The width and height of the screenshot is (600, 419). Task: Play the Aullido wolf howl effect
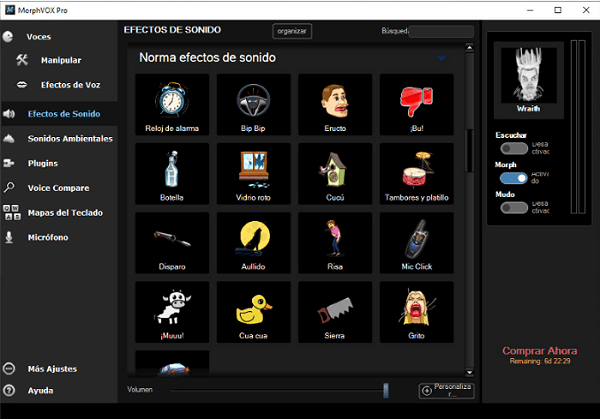coord(253,243)
